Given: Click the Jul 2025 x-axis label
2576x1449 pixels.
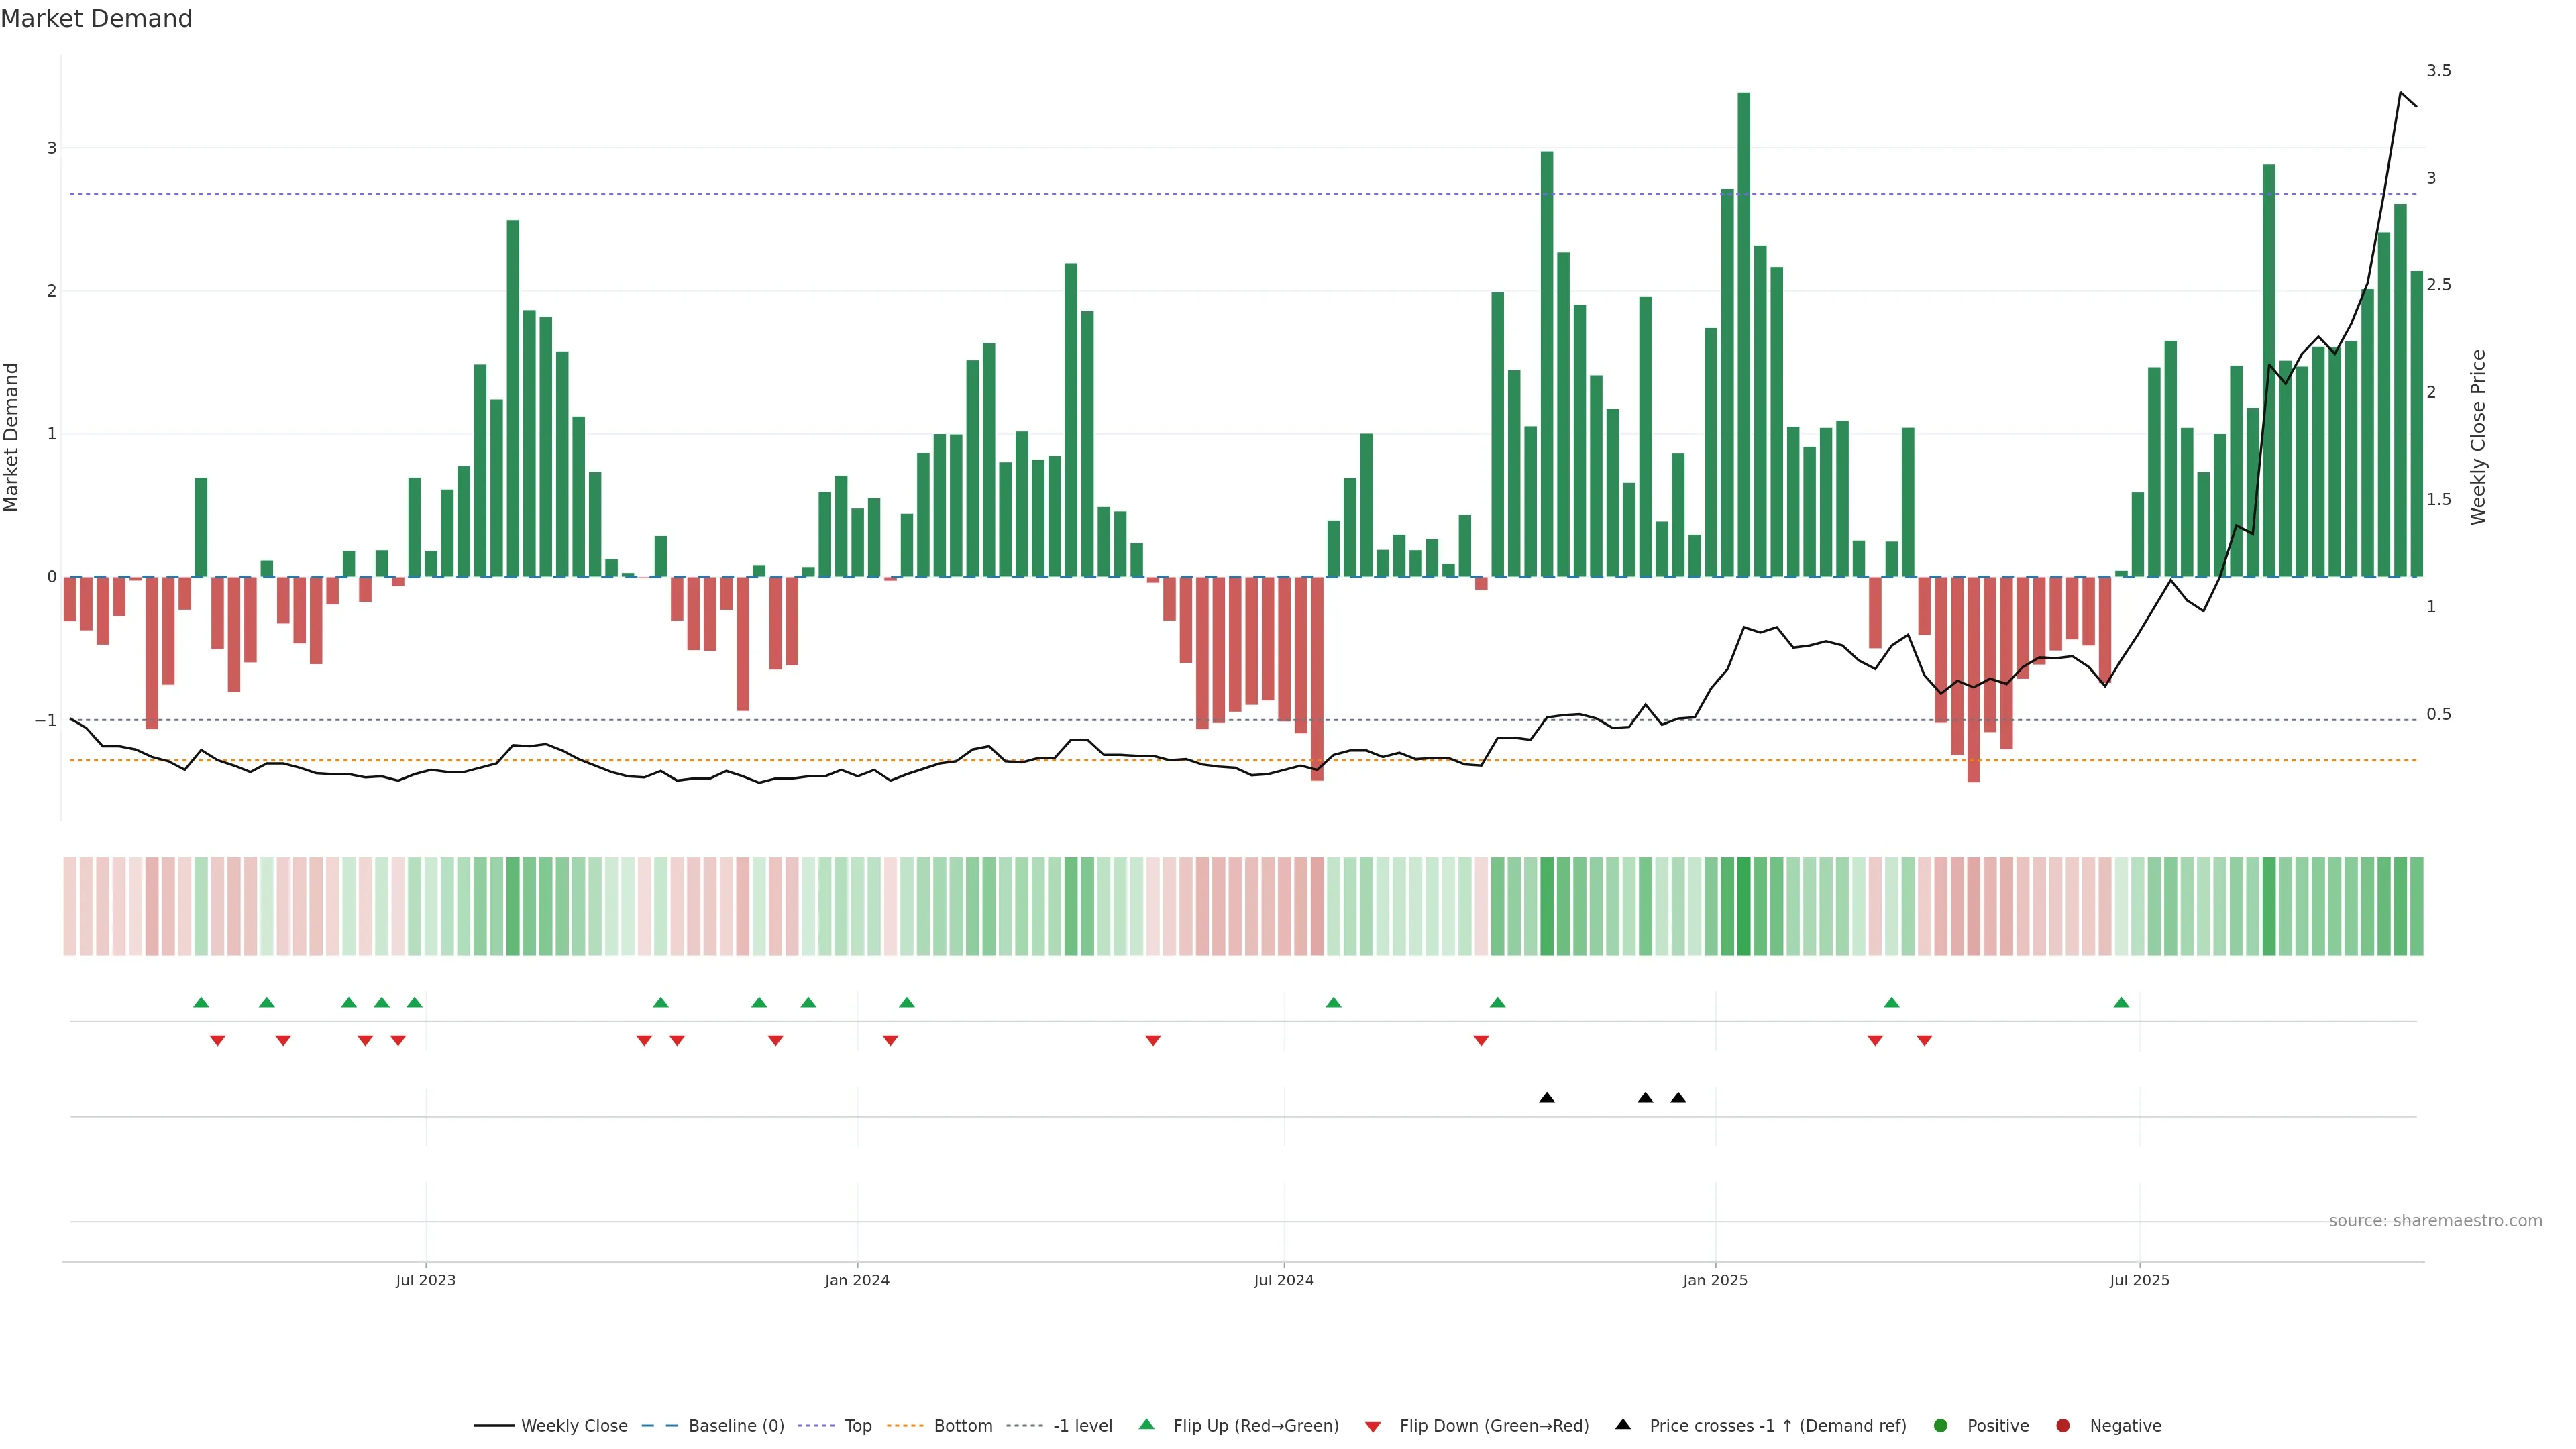Looking at the screenshot, I should click(2139, 1280).
